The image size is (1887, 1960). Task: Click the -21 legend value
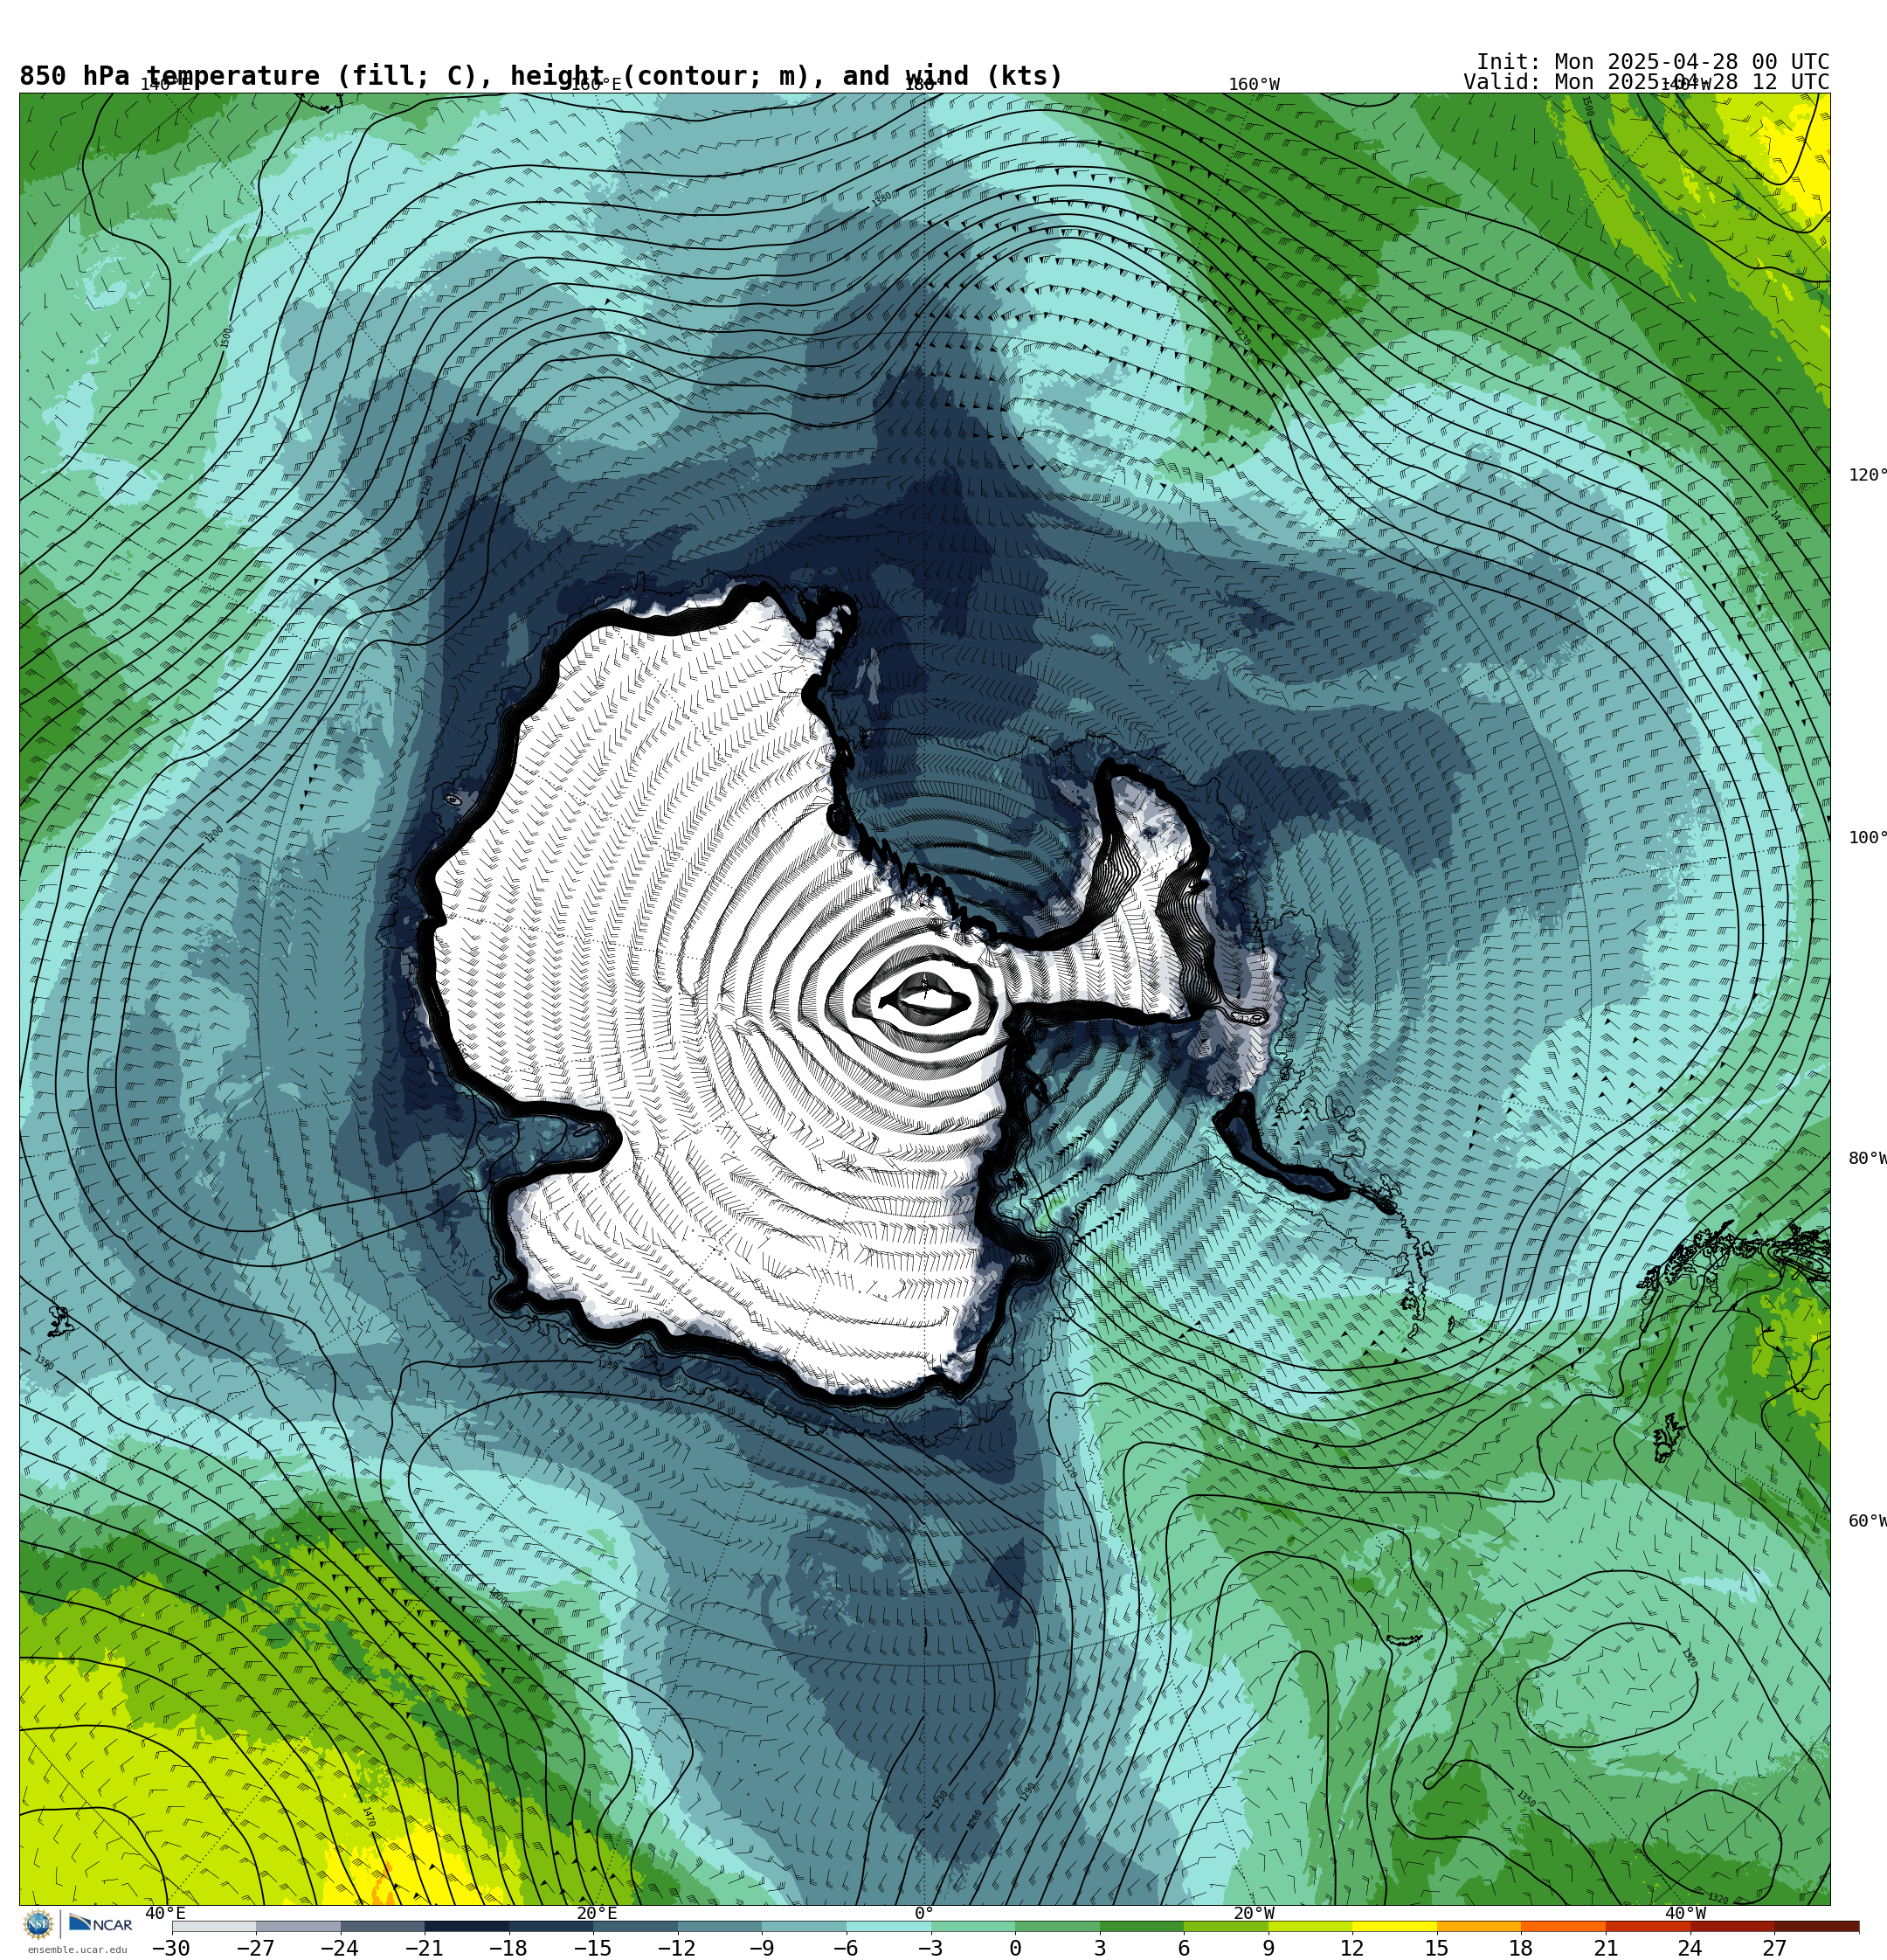424,1948
